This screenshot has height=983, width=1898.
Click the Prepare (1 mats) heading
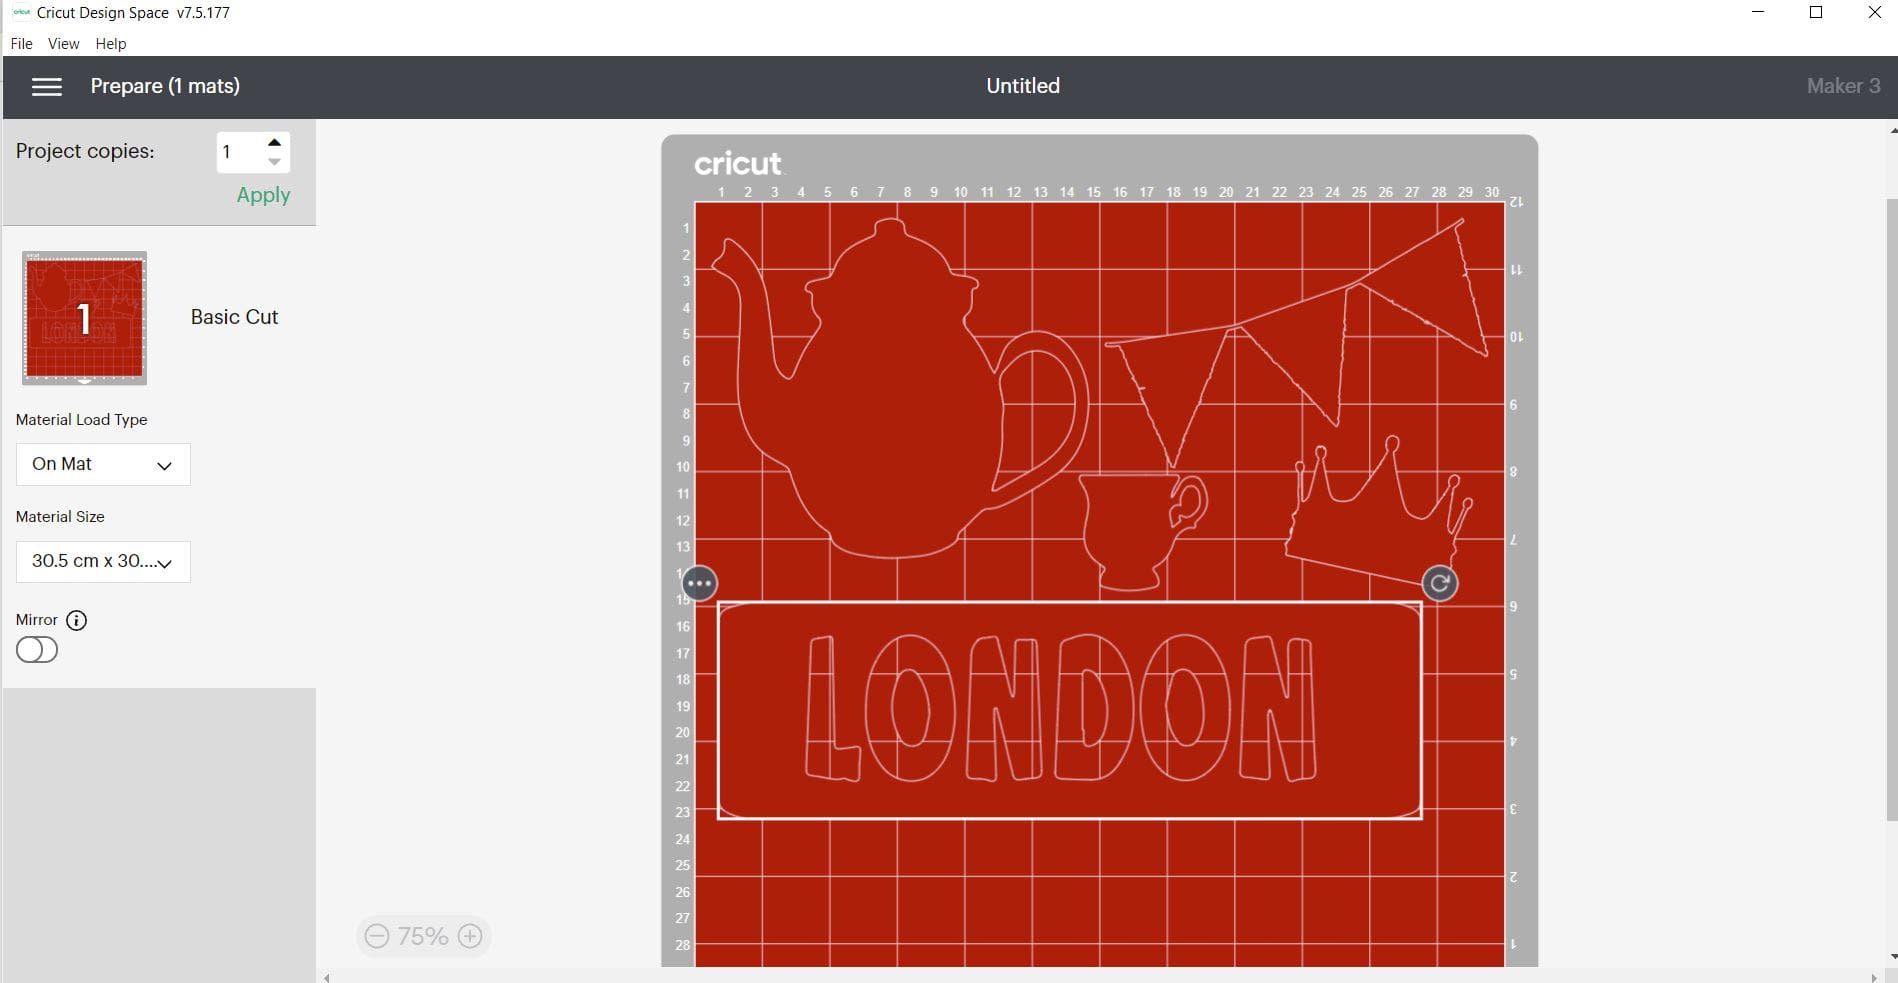point(165,86)
